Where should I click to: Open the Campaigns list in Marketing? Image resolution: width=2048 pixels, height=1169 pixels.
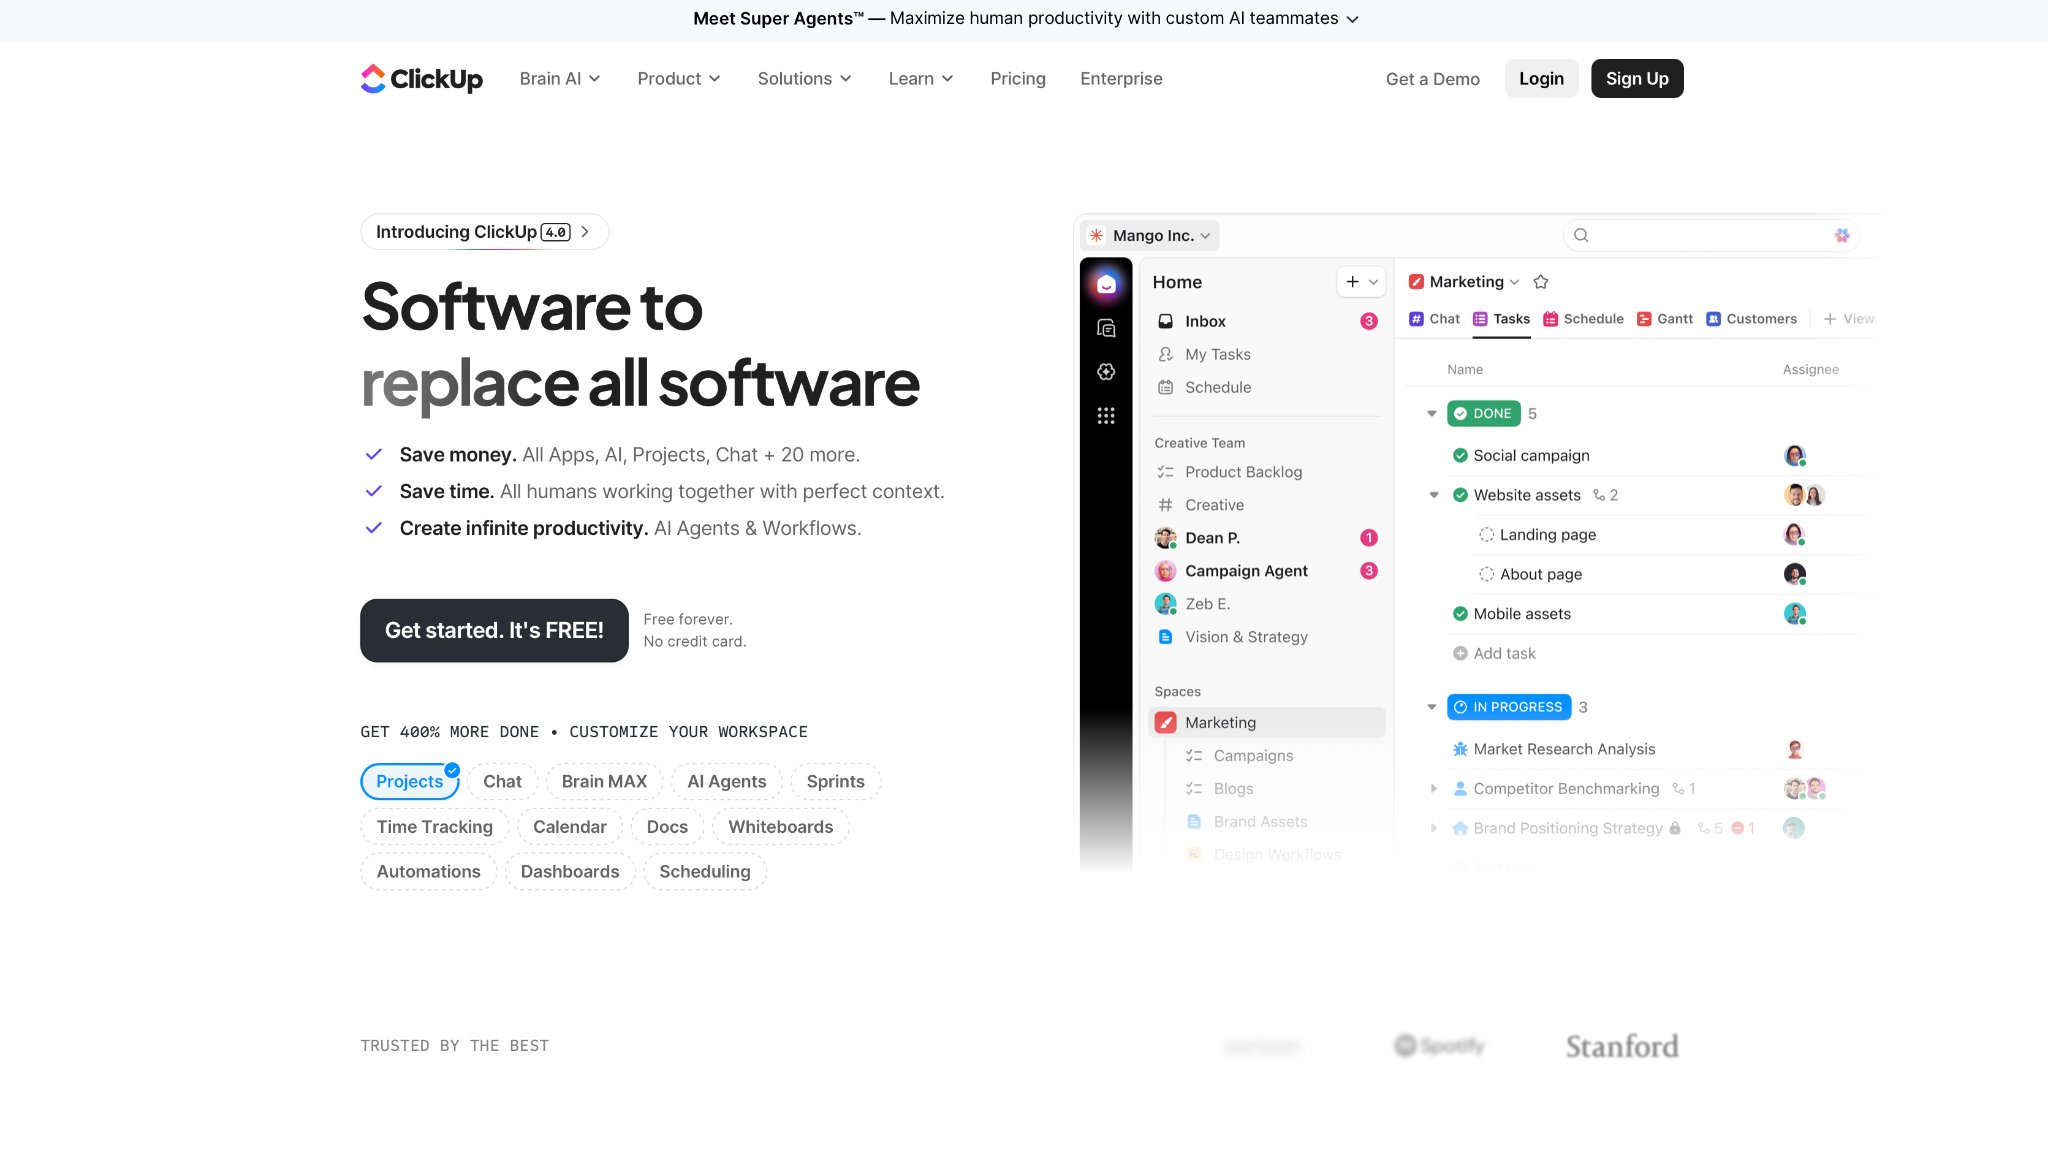tap(1253, 756)
